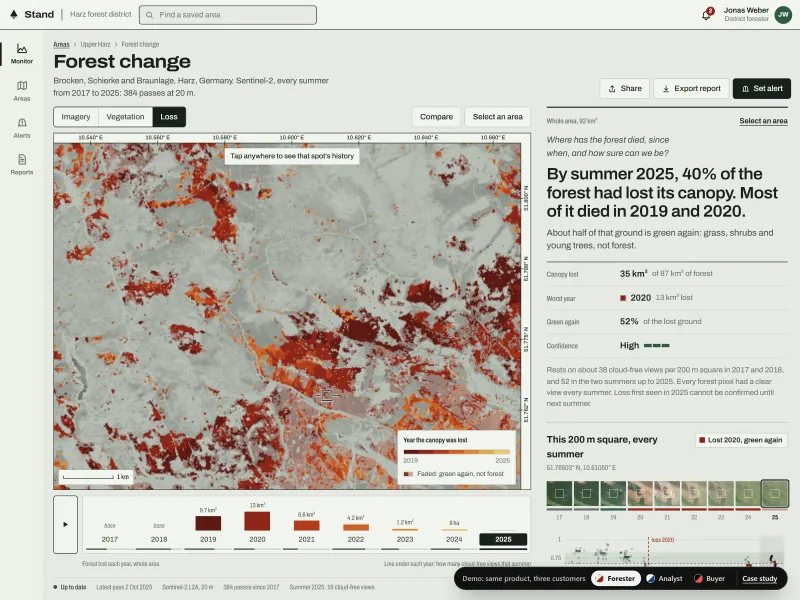
Task: Click the Compare button above map
Action: pyautogui.click(x=436, y=117)
